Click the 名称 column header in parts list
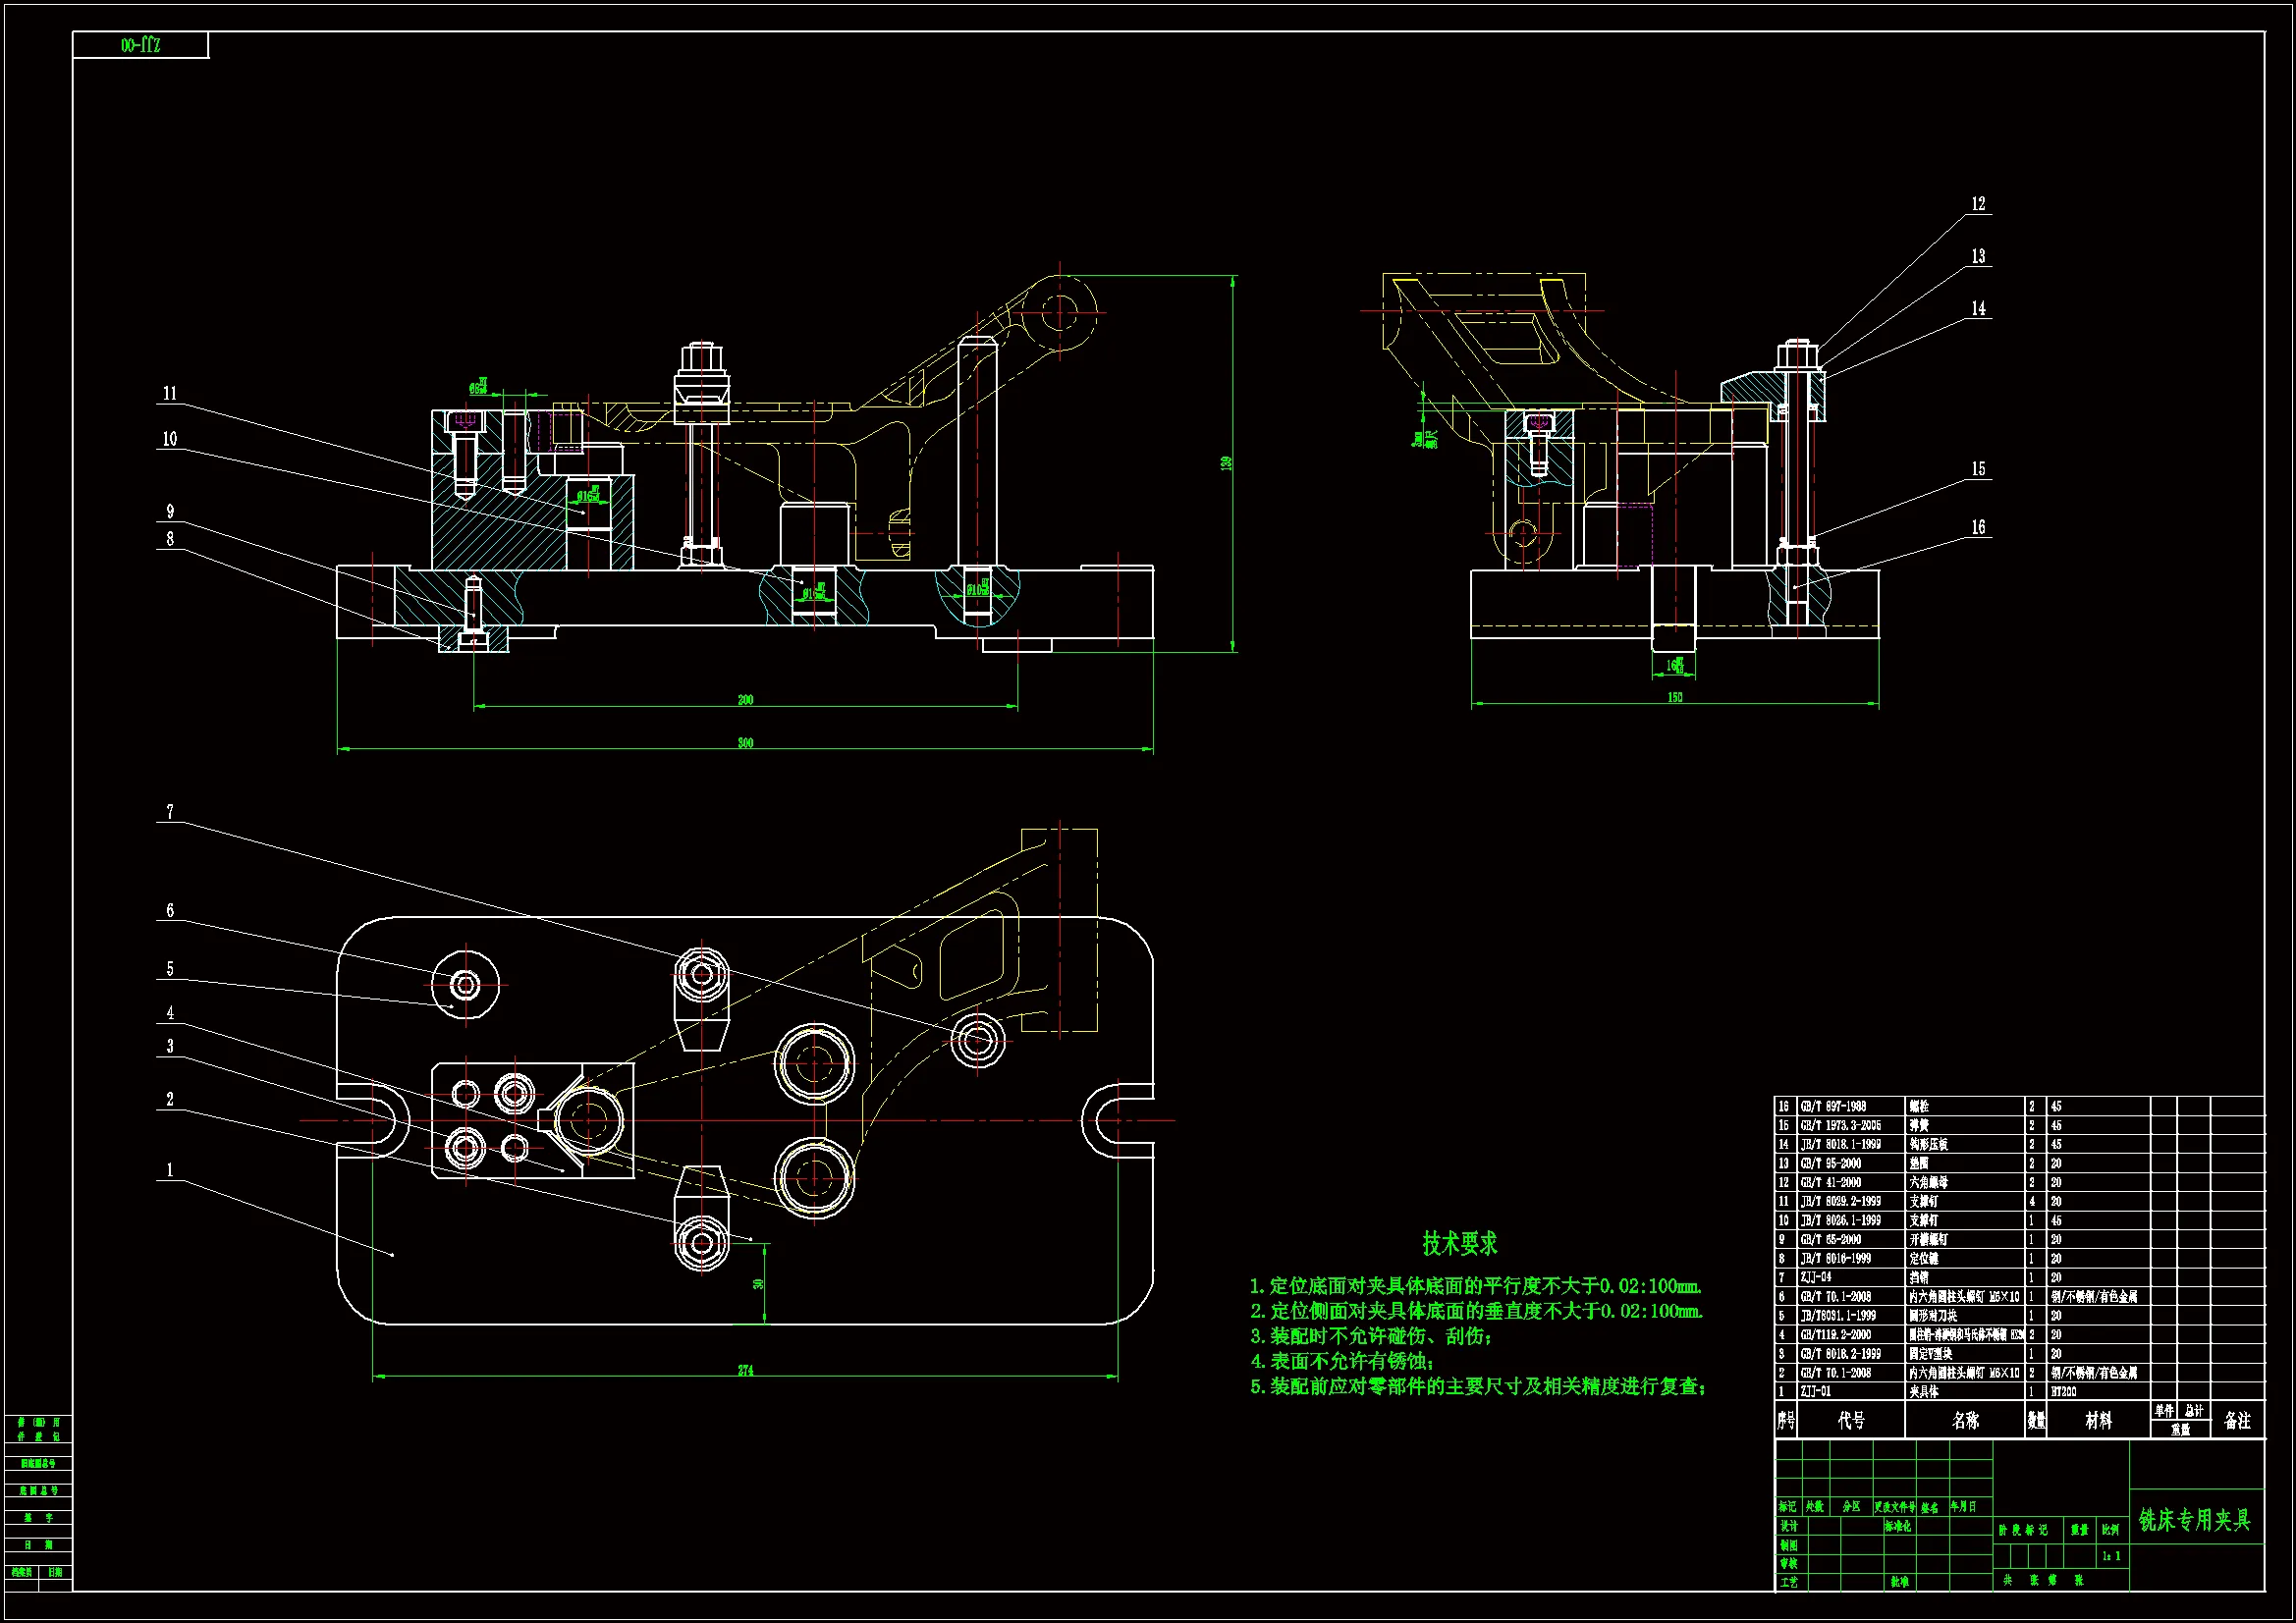 pyautogui.click(x=1965, y=1420)
